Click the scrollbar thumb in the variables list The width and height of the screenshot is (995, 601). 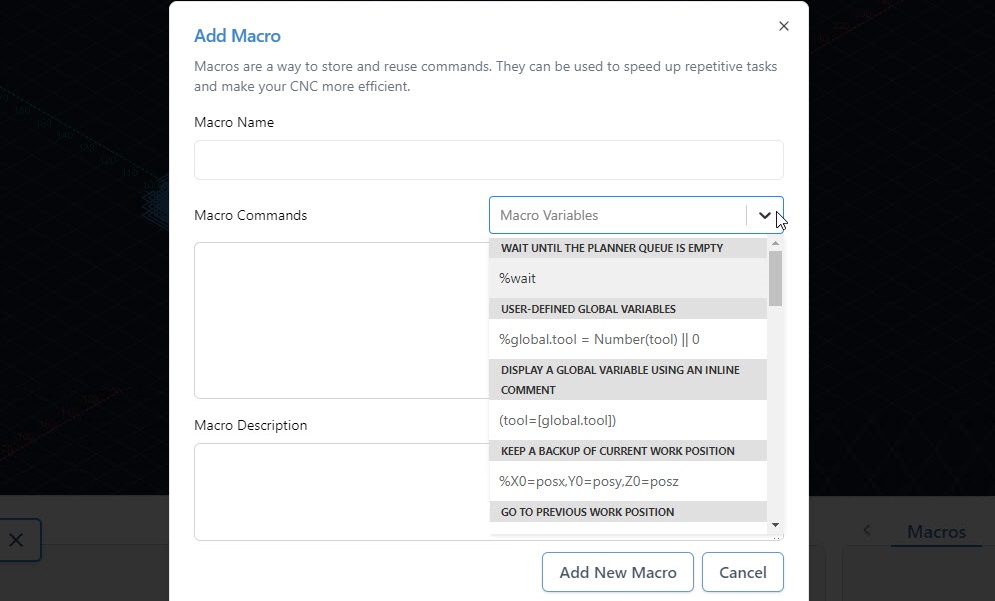point(775,278)
